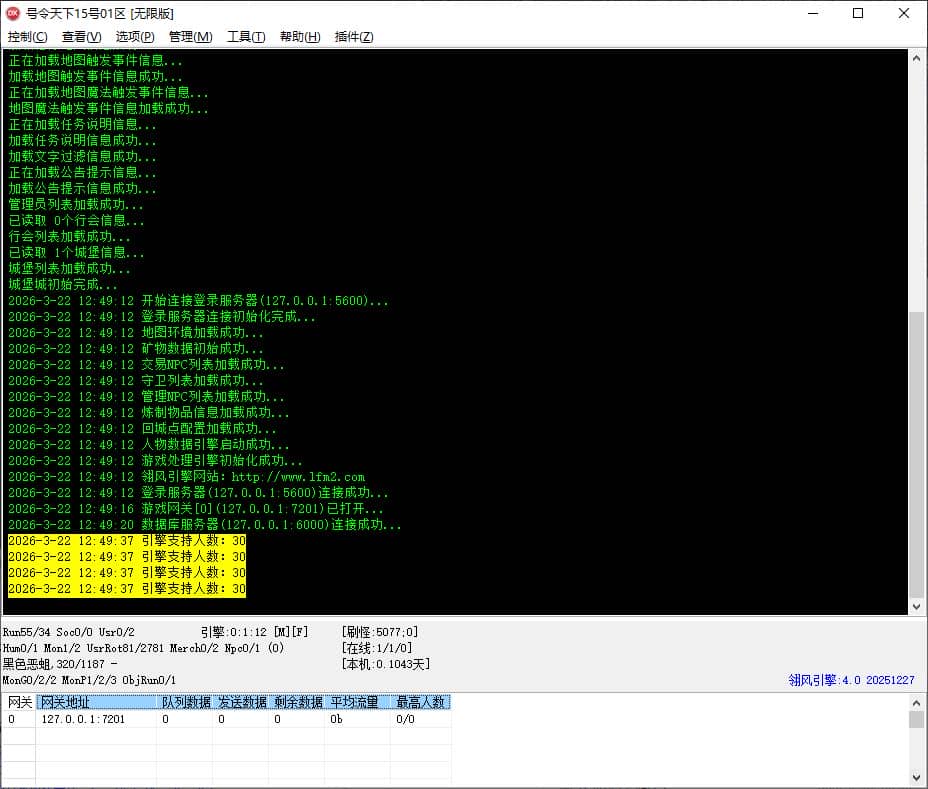Click the 最高人数 column header

[x=421, y=702]
